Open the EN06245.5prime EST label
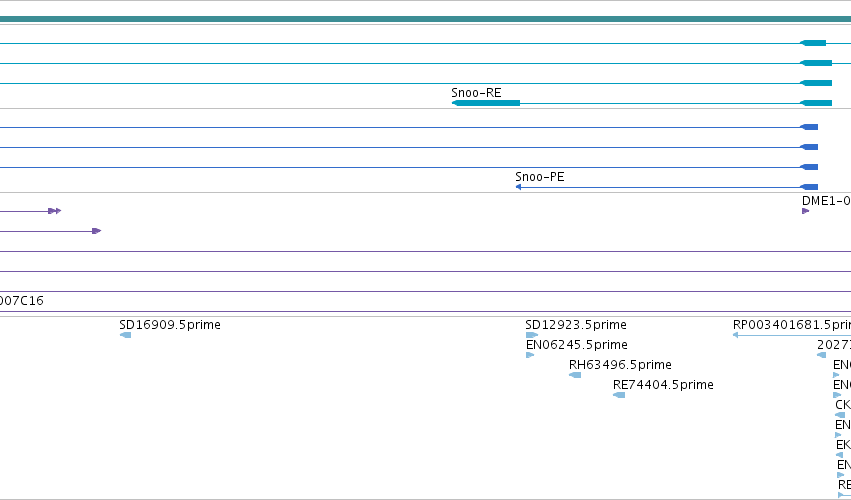851x500 pixels. pyautogui.click(x=577, y=345)
